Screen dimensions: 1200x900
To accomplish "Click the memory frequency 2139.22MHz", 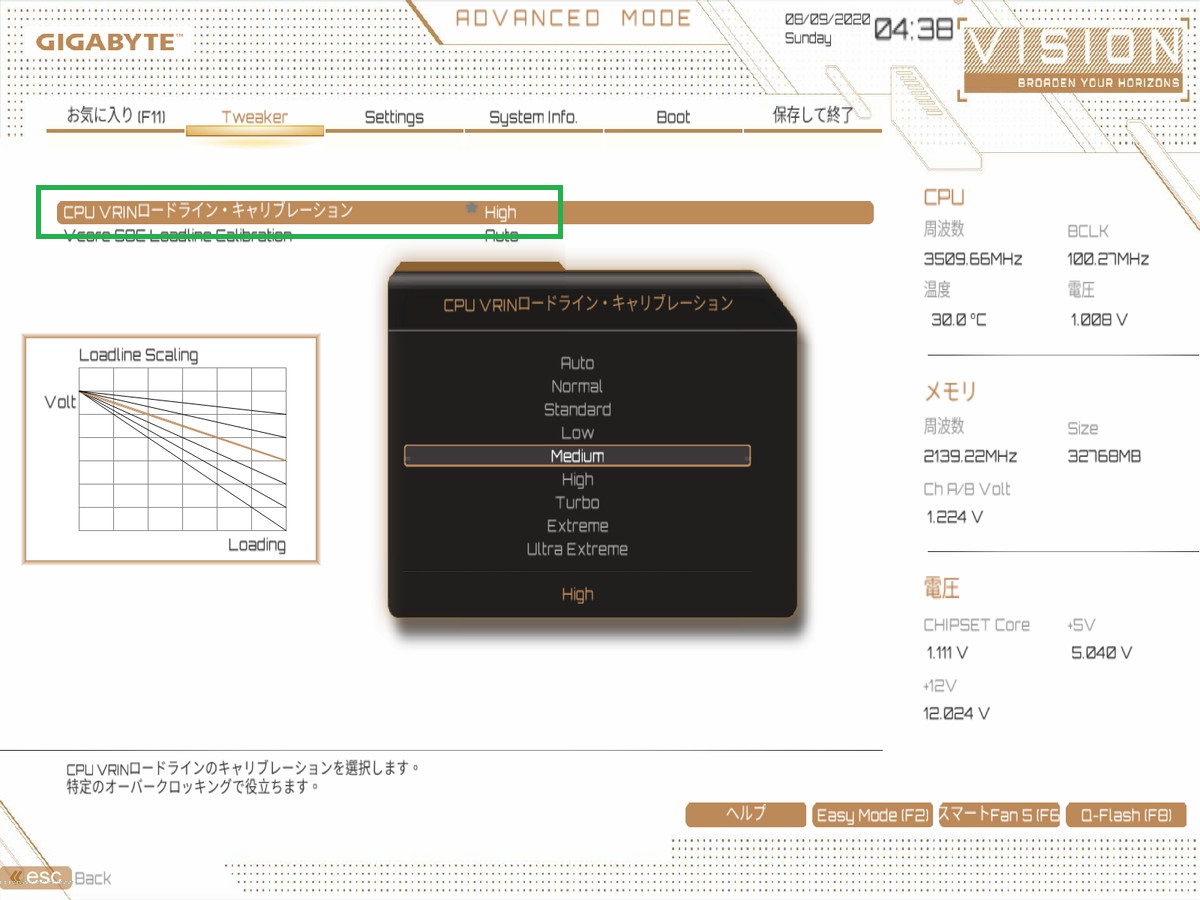I will coord(970,456).
